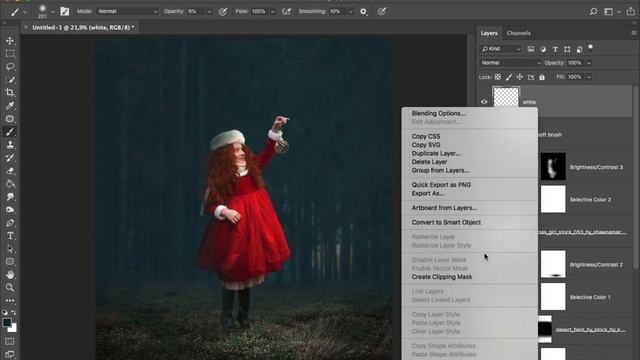The image size is (640, 360).
Task: Toggle lock transparent pixels
Action: tap(498, 77)
